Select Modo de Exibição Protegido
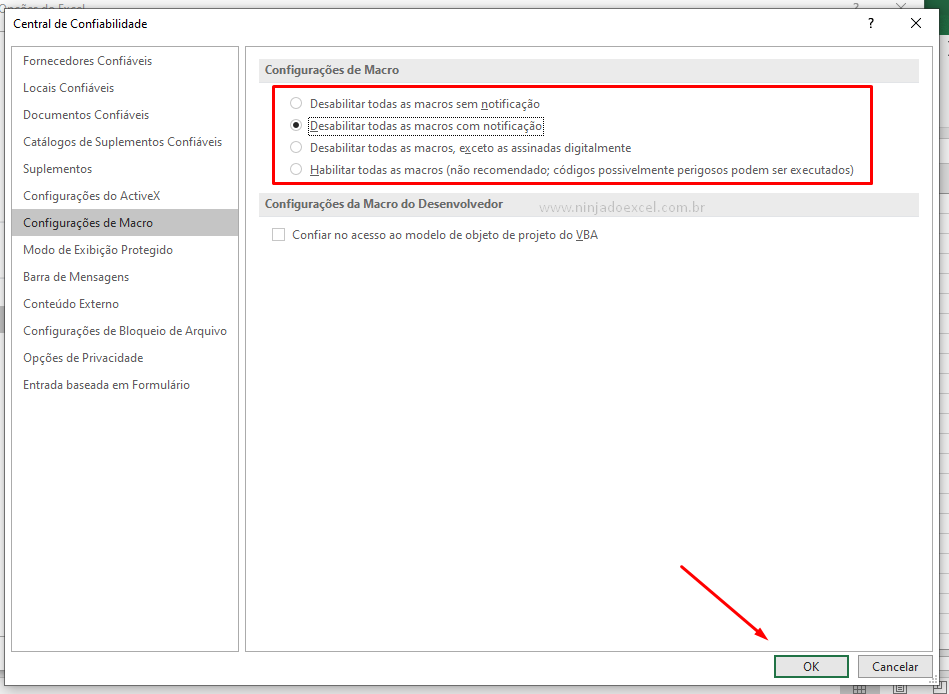Screen dimensions: 949x694 point(97,249)
